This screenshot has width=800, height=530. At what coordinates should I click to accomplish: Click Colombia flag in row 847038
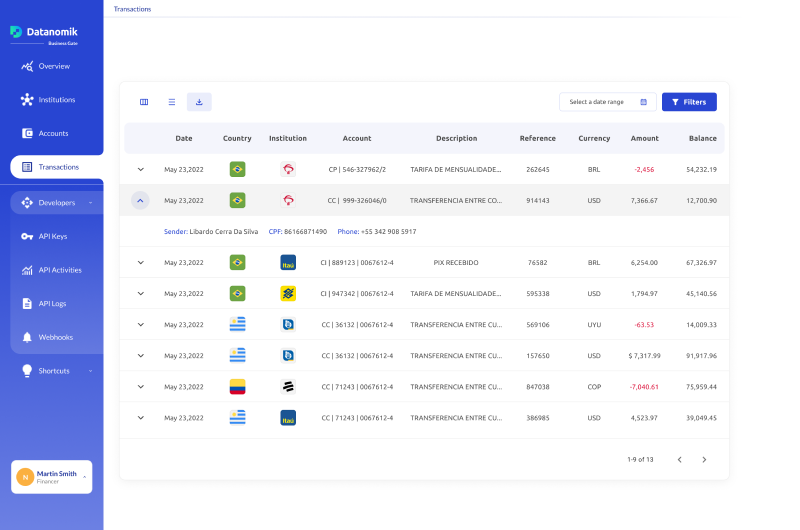[x=237, y=387]
